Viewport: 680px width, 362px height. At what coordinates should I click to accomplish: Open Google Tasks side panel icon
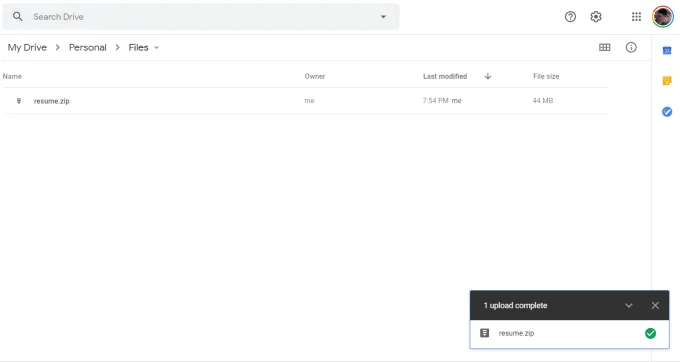(667, 112)
